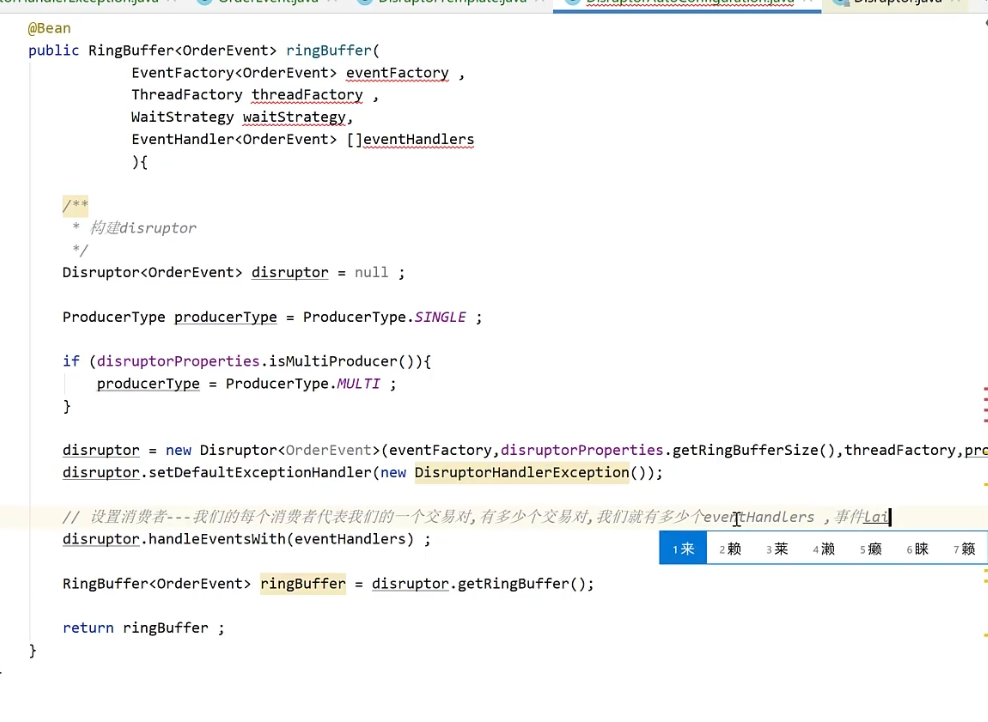Click the getRingBuffer() call
988x722 pixels.
[x=522, y=584]
